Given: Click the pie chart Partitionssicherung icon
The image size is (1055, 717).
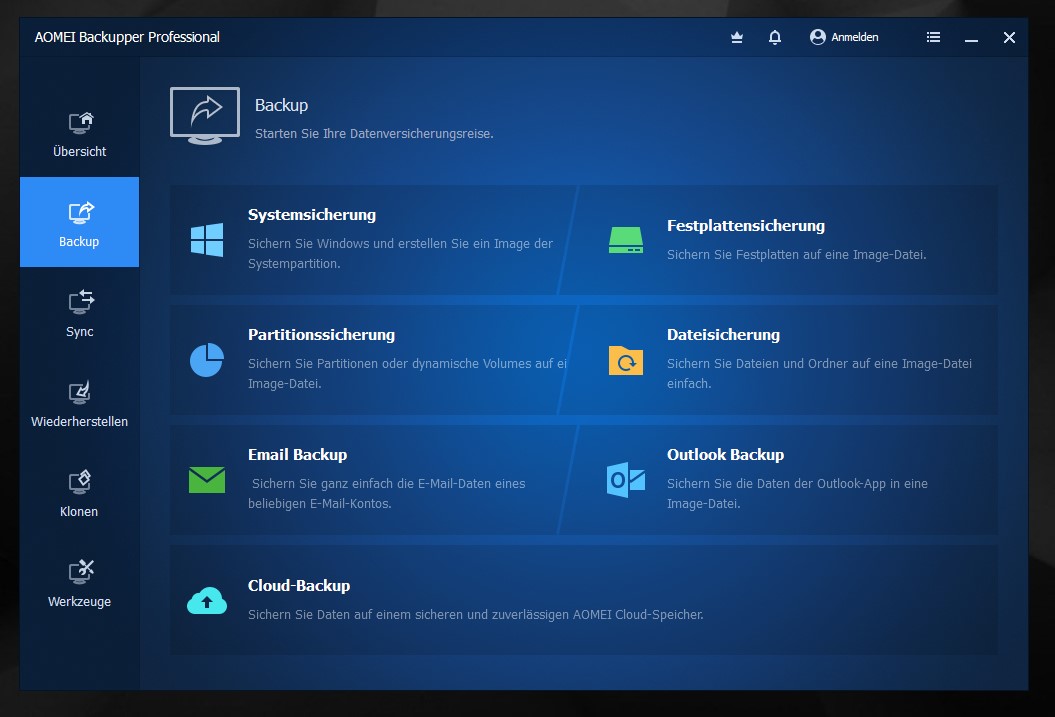Looking at the screenshot, I should pyautogui.click(x=207, y=360).
